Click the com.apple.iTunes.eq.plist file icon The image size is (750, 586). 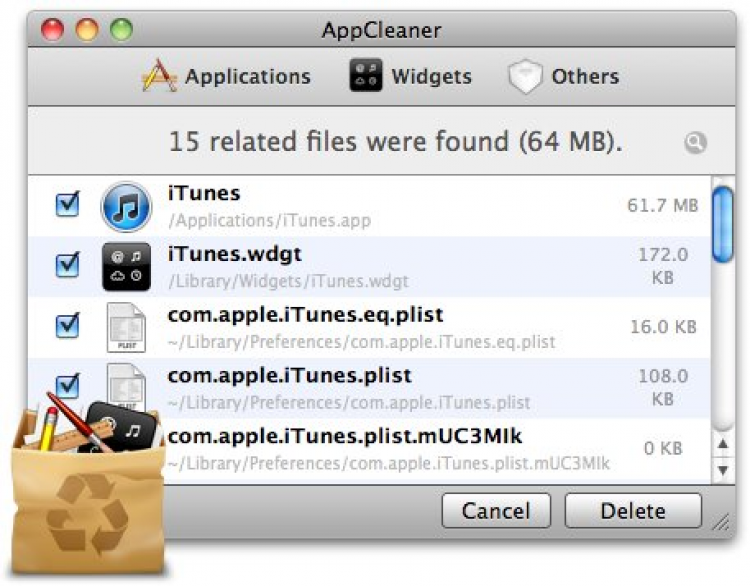[126, 327]
